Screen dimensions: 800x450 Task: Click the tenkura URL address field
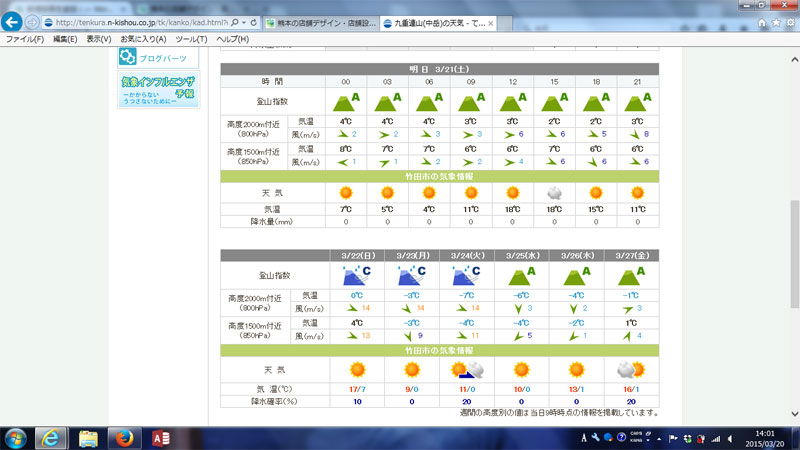click(x=141, y=22)
